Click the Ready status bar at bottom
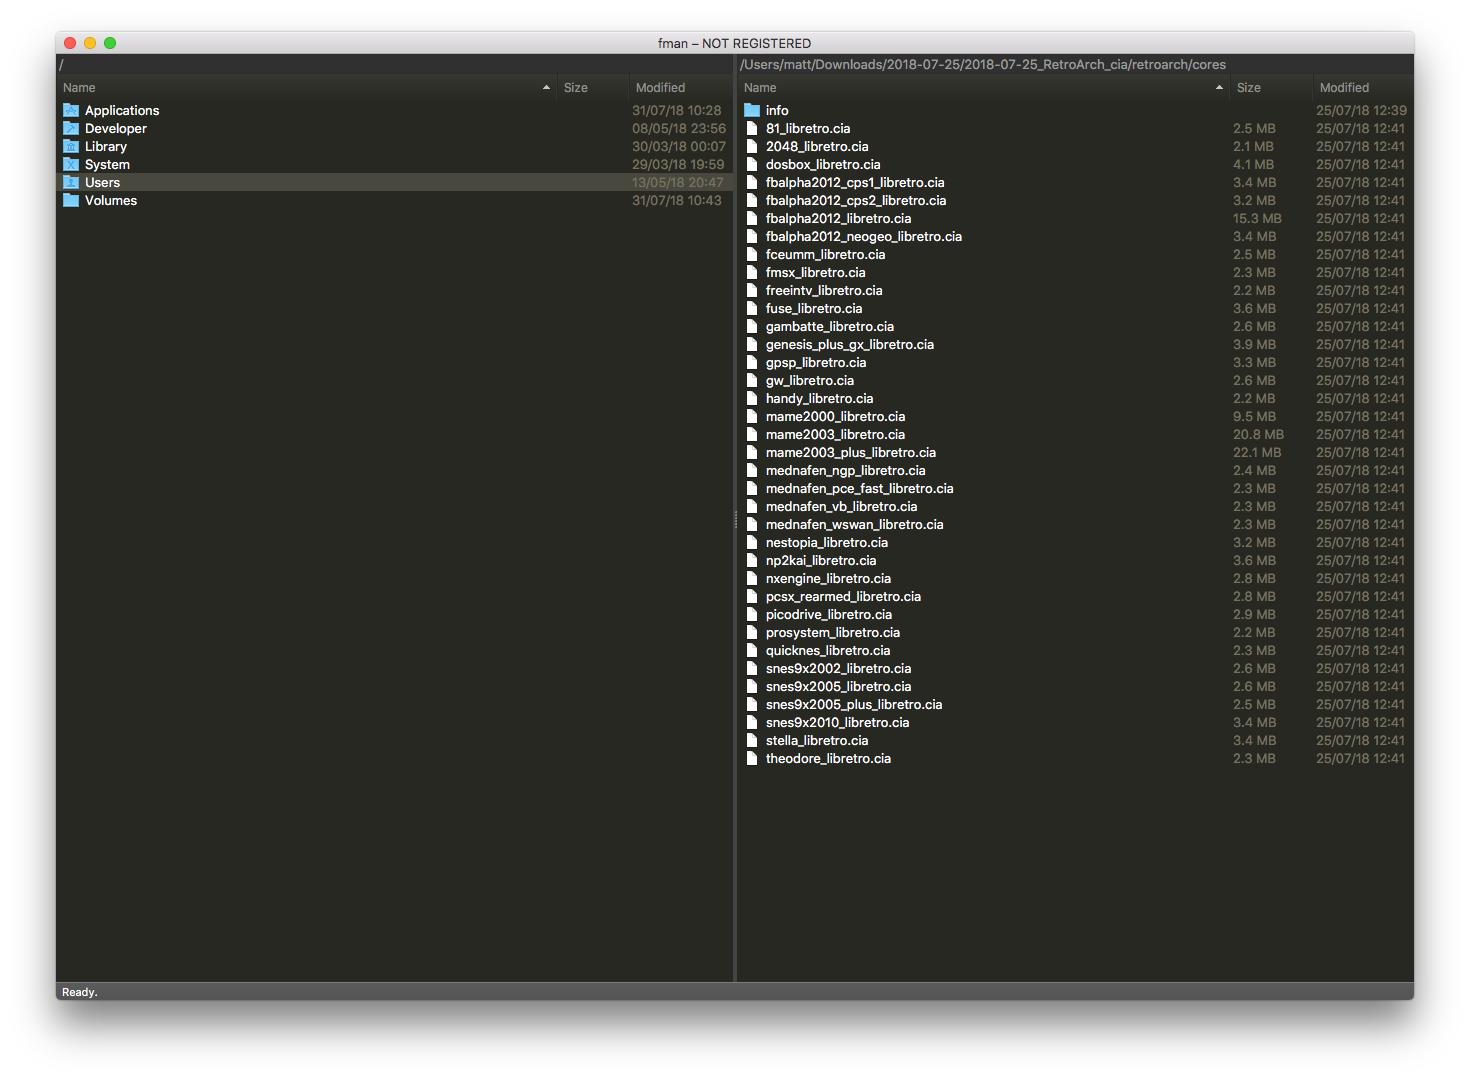1470x1080 pixels. point(79,991)
